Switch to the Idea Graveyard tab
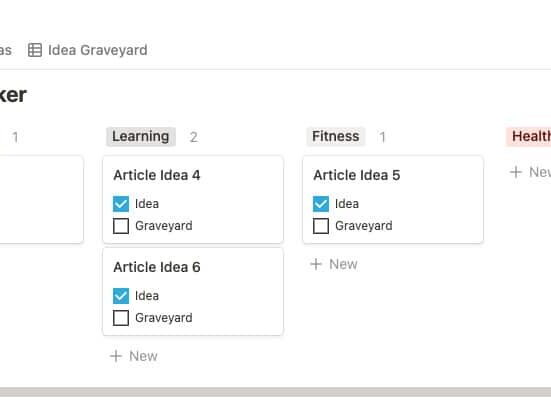Viewport: 551px width, 411px height. click(87, 50)
